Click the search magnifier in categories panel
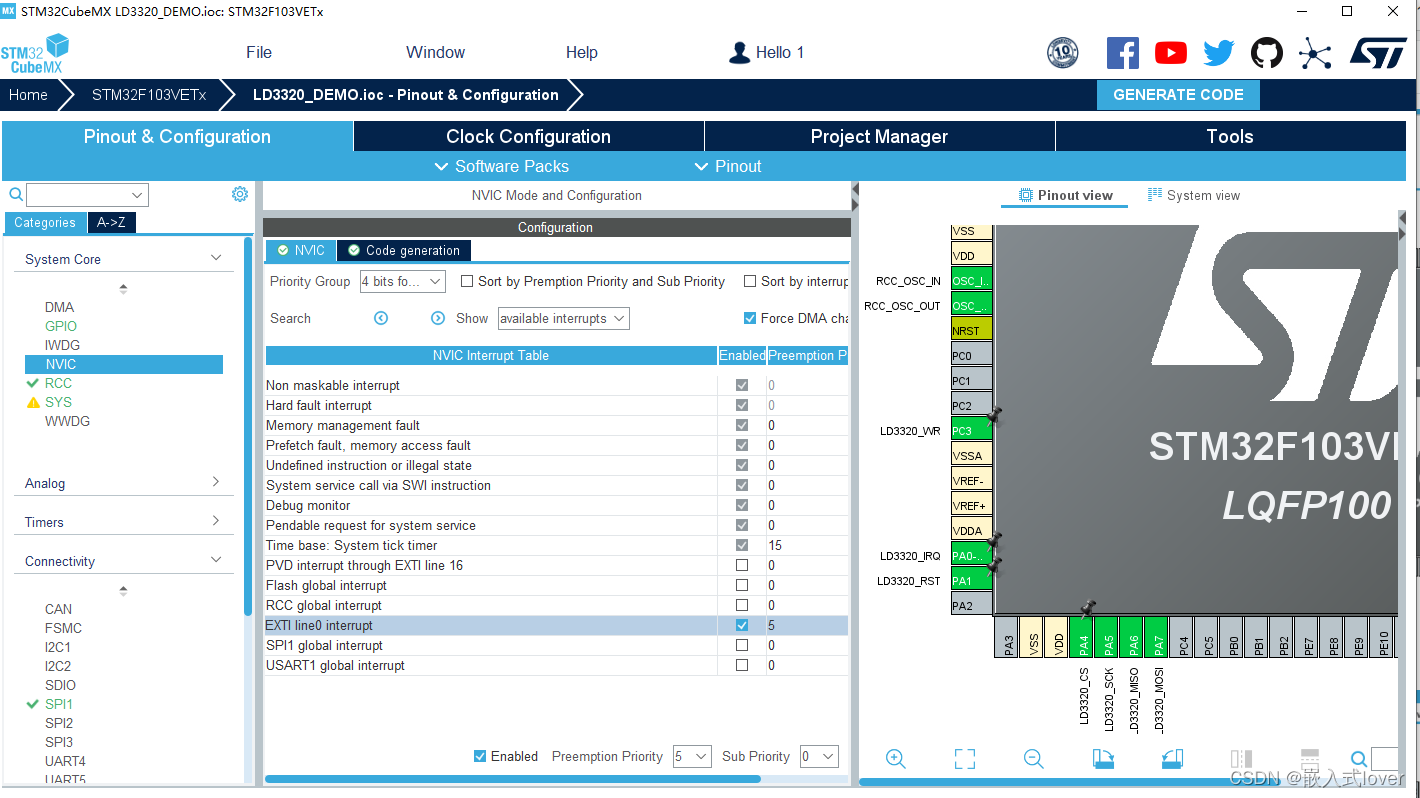Image resolution: width=1420 pixels, height=798 pixels. coord(15,195)
